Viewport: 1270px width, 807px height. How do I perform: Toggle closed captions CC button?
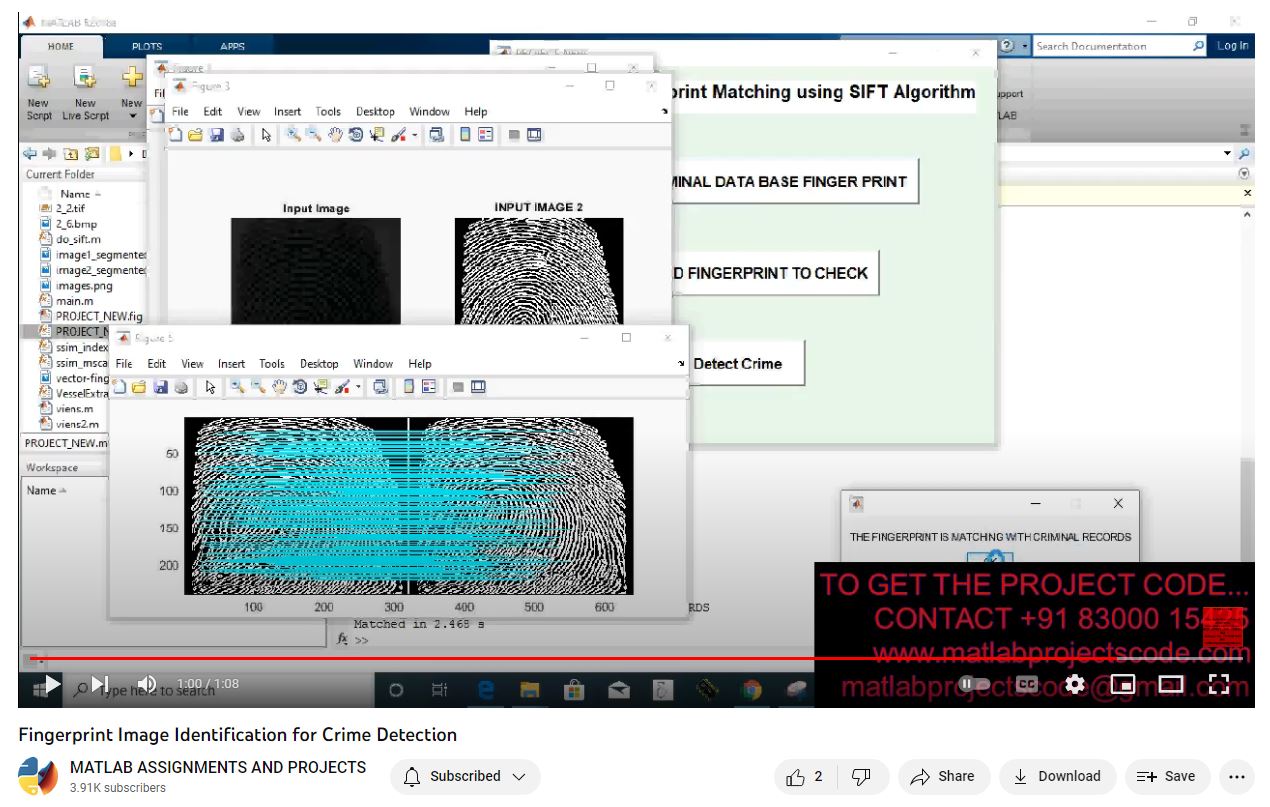pyautogui.click(x=1026, y=684)
